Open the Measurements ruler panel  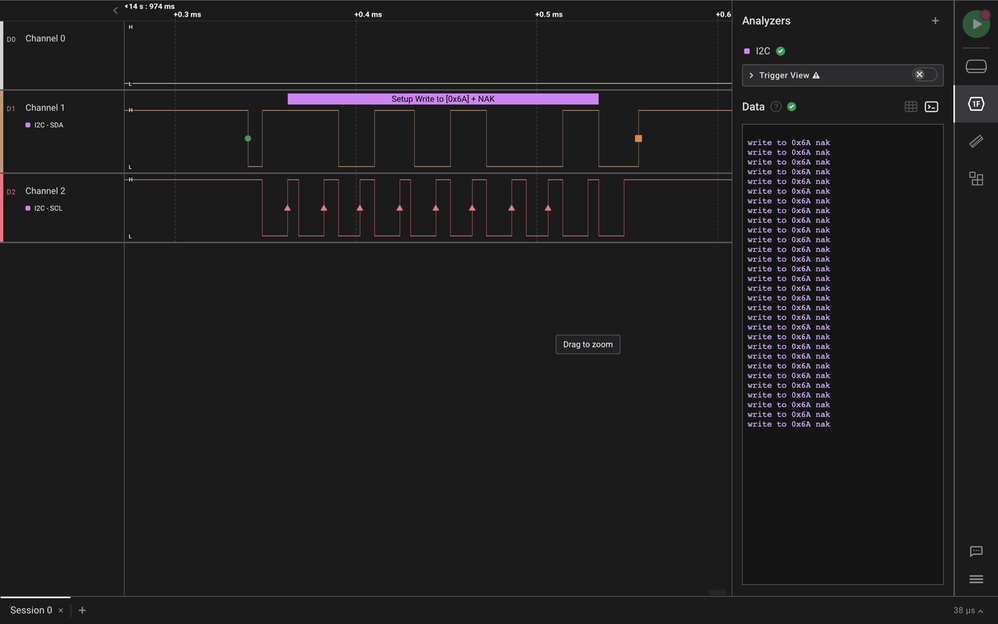[x=976, y=141]
